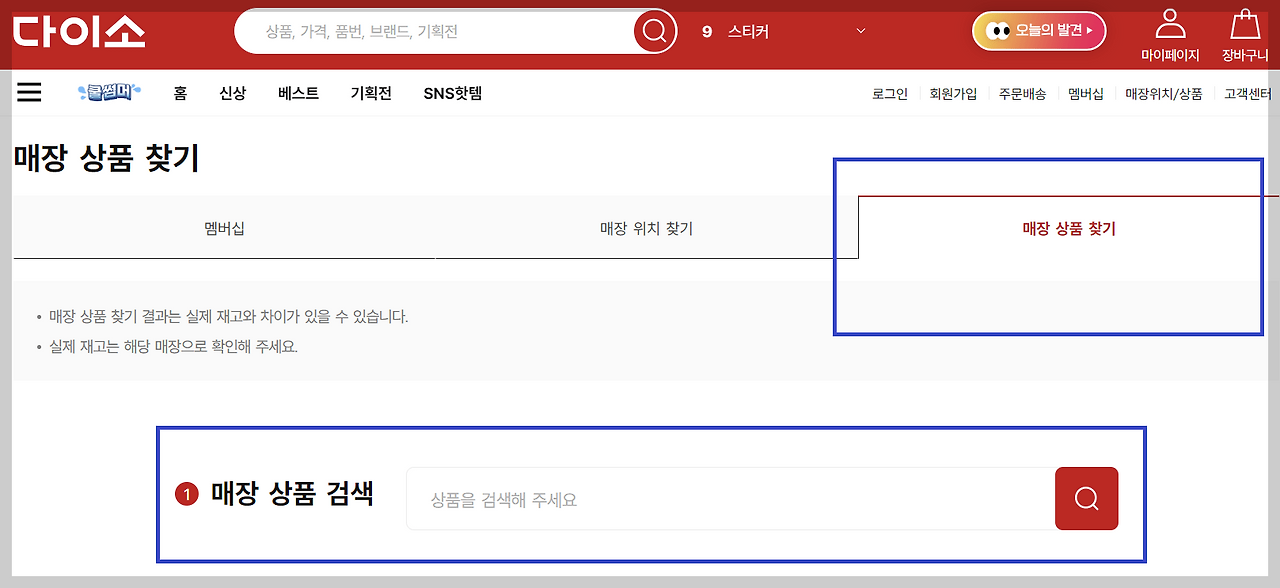
Task: Click the 오늘의 발견 button
Action: pos(1039,31)
